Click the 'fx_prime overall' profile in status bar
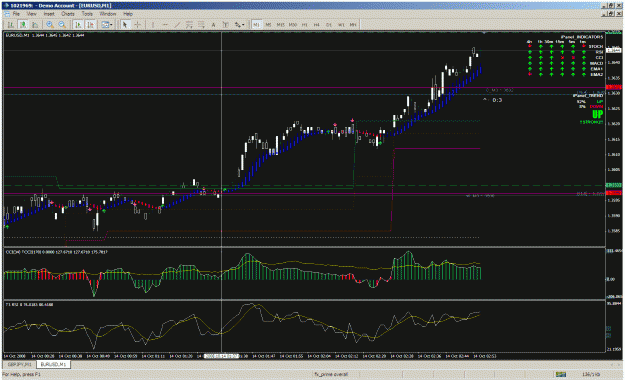Screen dimensions: 625x380 [x=331, y=374]
